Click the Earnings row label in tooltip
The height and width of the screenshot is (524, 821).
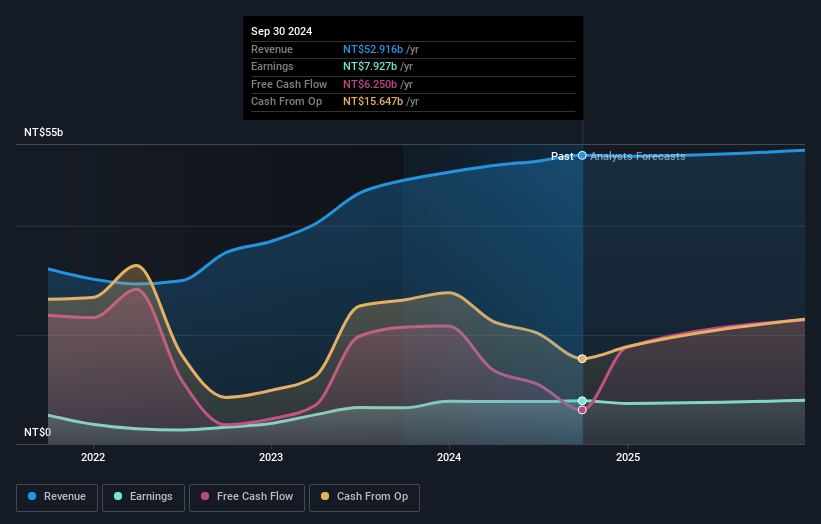pyautogui.click(x=272, y=66)
